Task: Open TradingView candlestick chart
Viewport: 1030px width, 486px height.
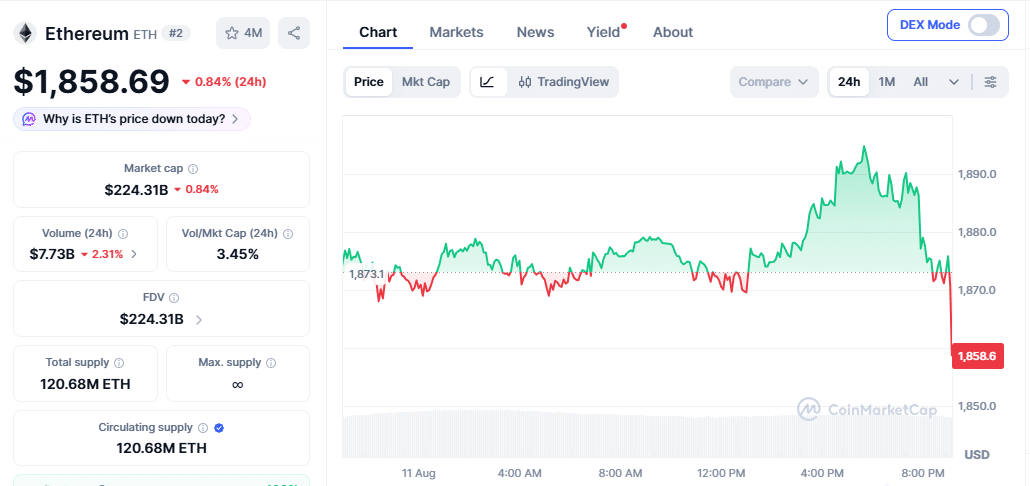Action: pyautogui.click(x=564, y=82)
